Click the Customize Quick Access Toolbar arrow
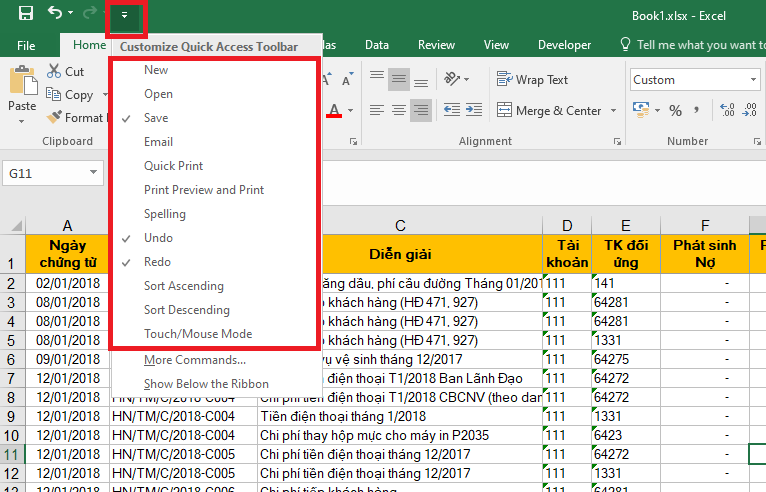Image resolution: width=766 pixels, height=492 pixels. [124, 16]
